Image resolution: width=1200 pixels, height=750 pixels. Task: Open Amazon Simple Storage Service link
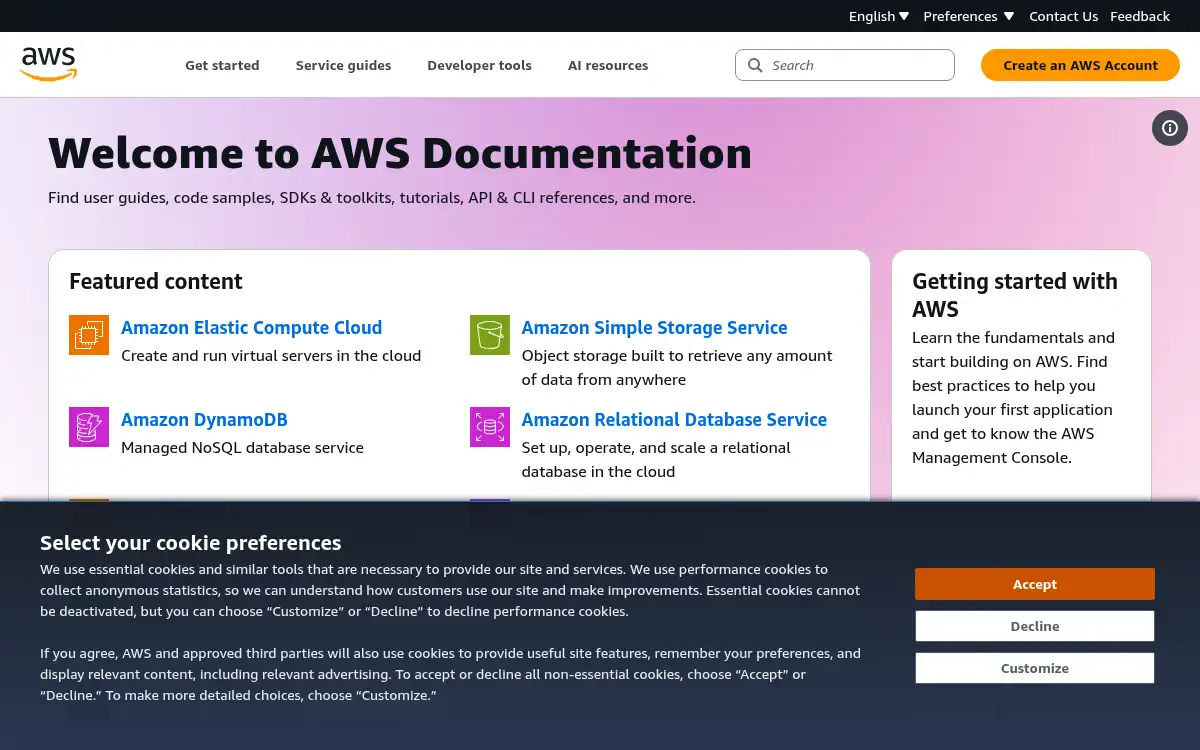(x=654, y=327)
